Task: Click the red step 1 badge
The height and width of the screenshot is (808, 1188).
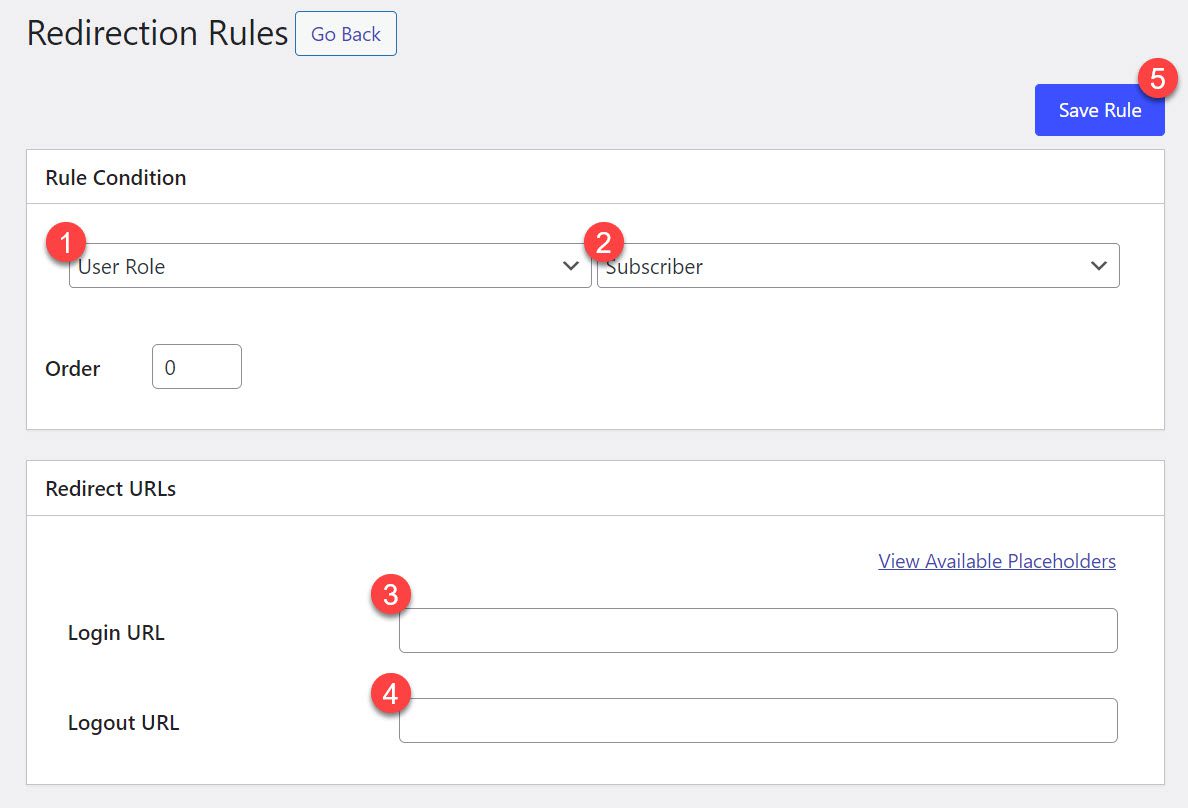Action: pos(66,242)
